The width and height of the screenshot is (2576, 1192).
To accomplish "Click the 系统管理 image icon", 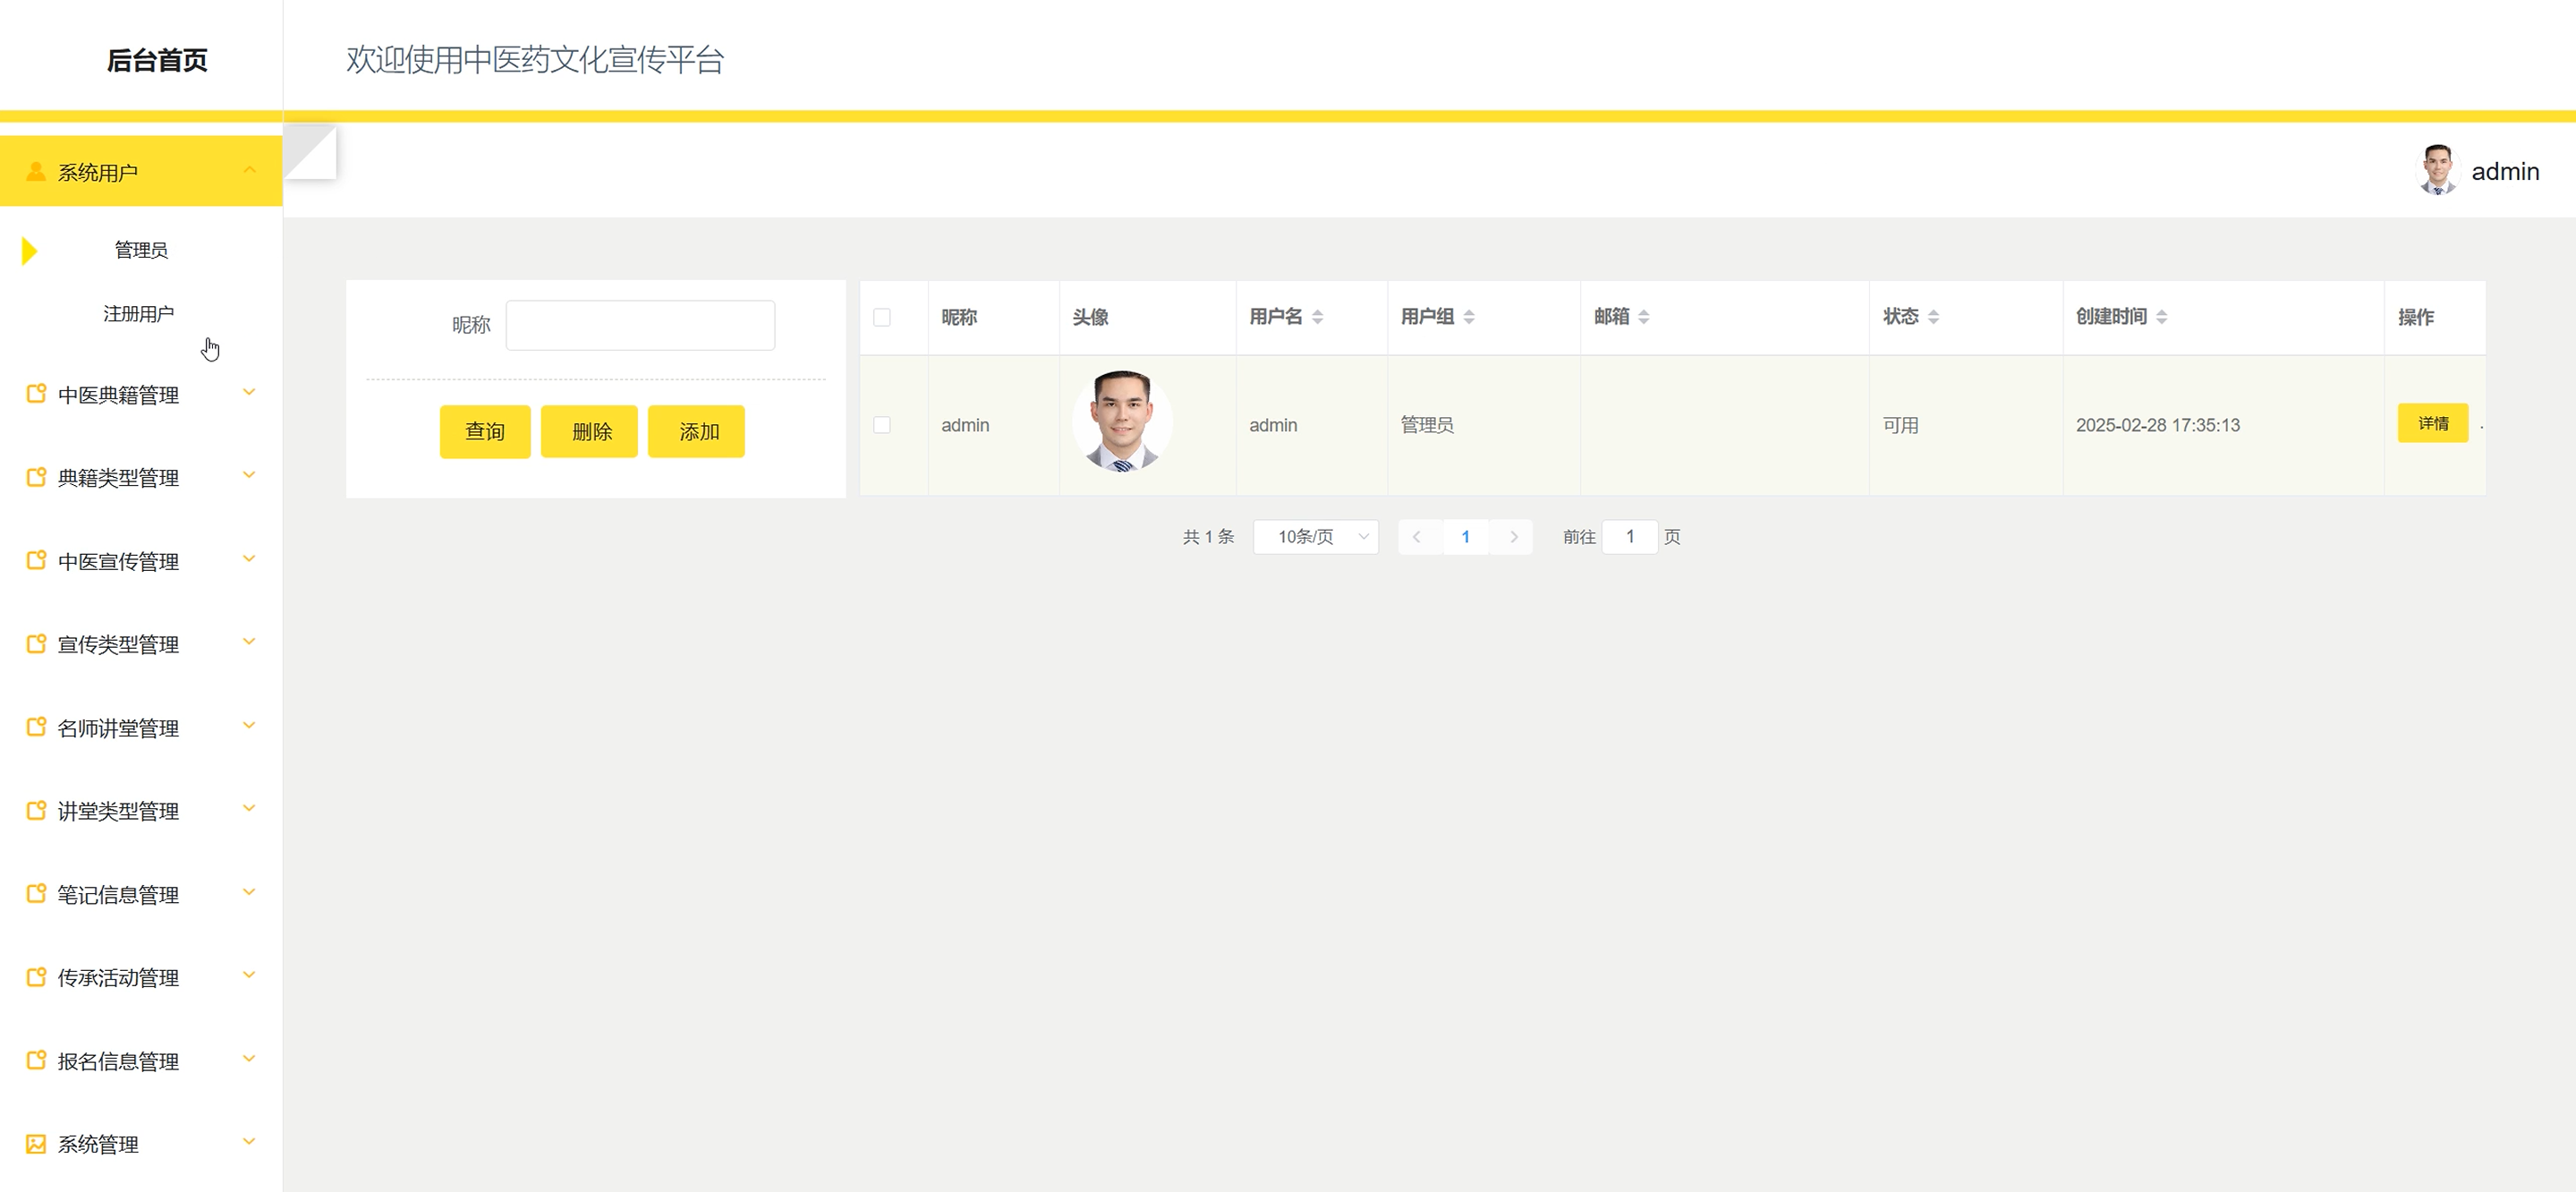I will click(36, 1144).
